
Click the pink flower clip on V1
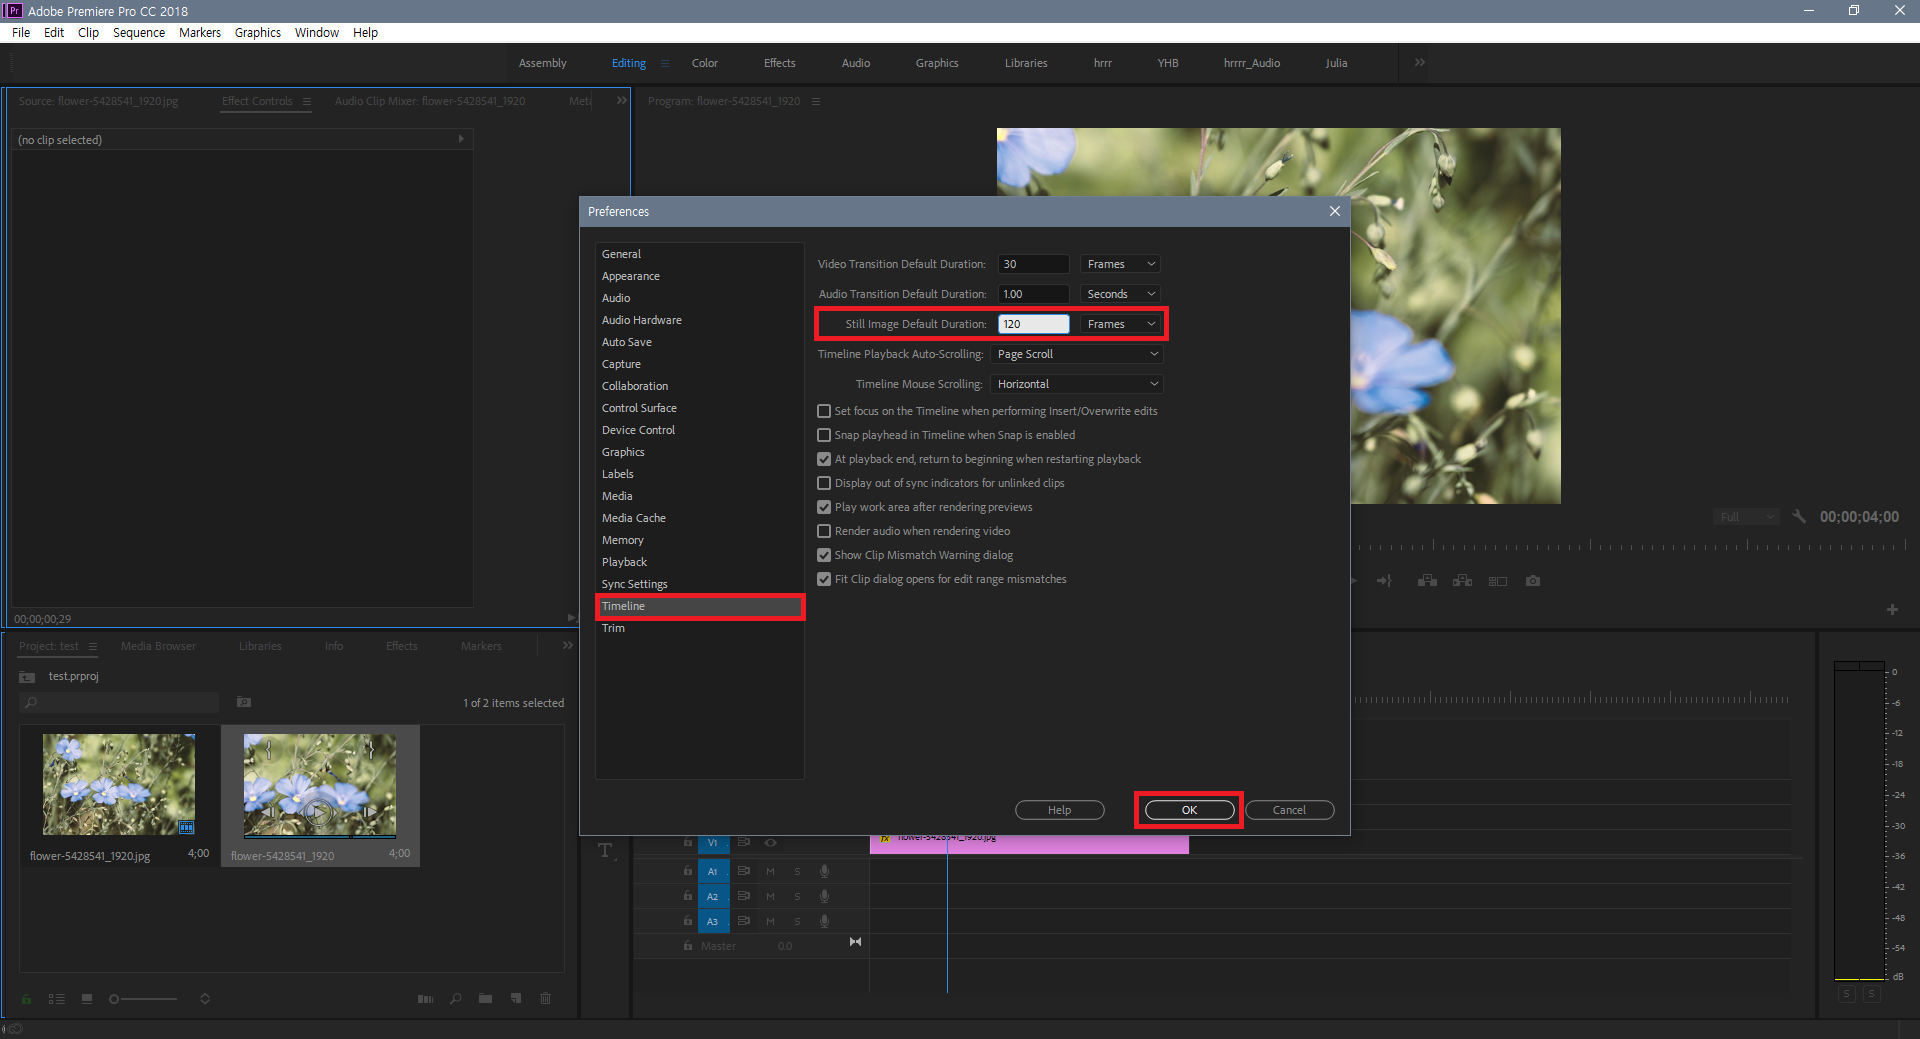coord(1029,844)
